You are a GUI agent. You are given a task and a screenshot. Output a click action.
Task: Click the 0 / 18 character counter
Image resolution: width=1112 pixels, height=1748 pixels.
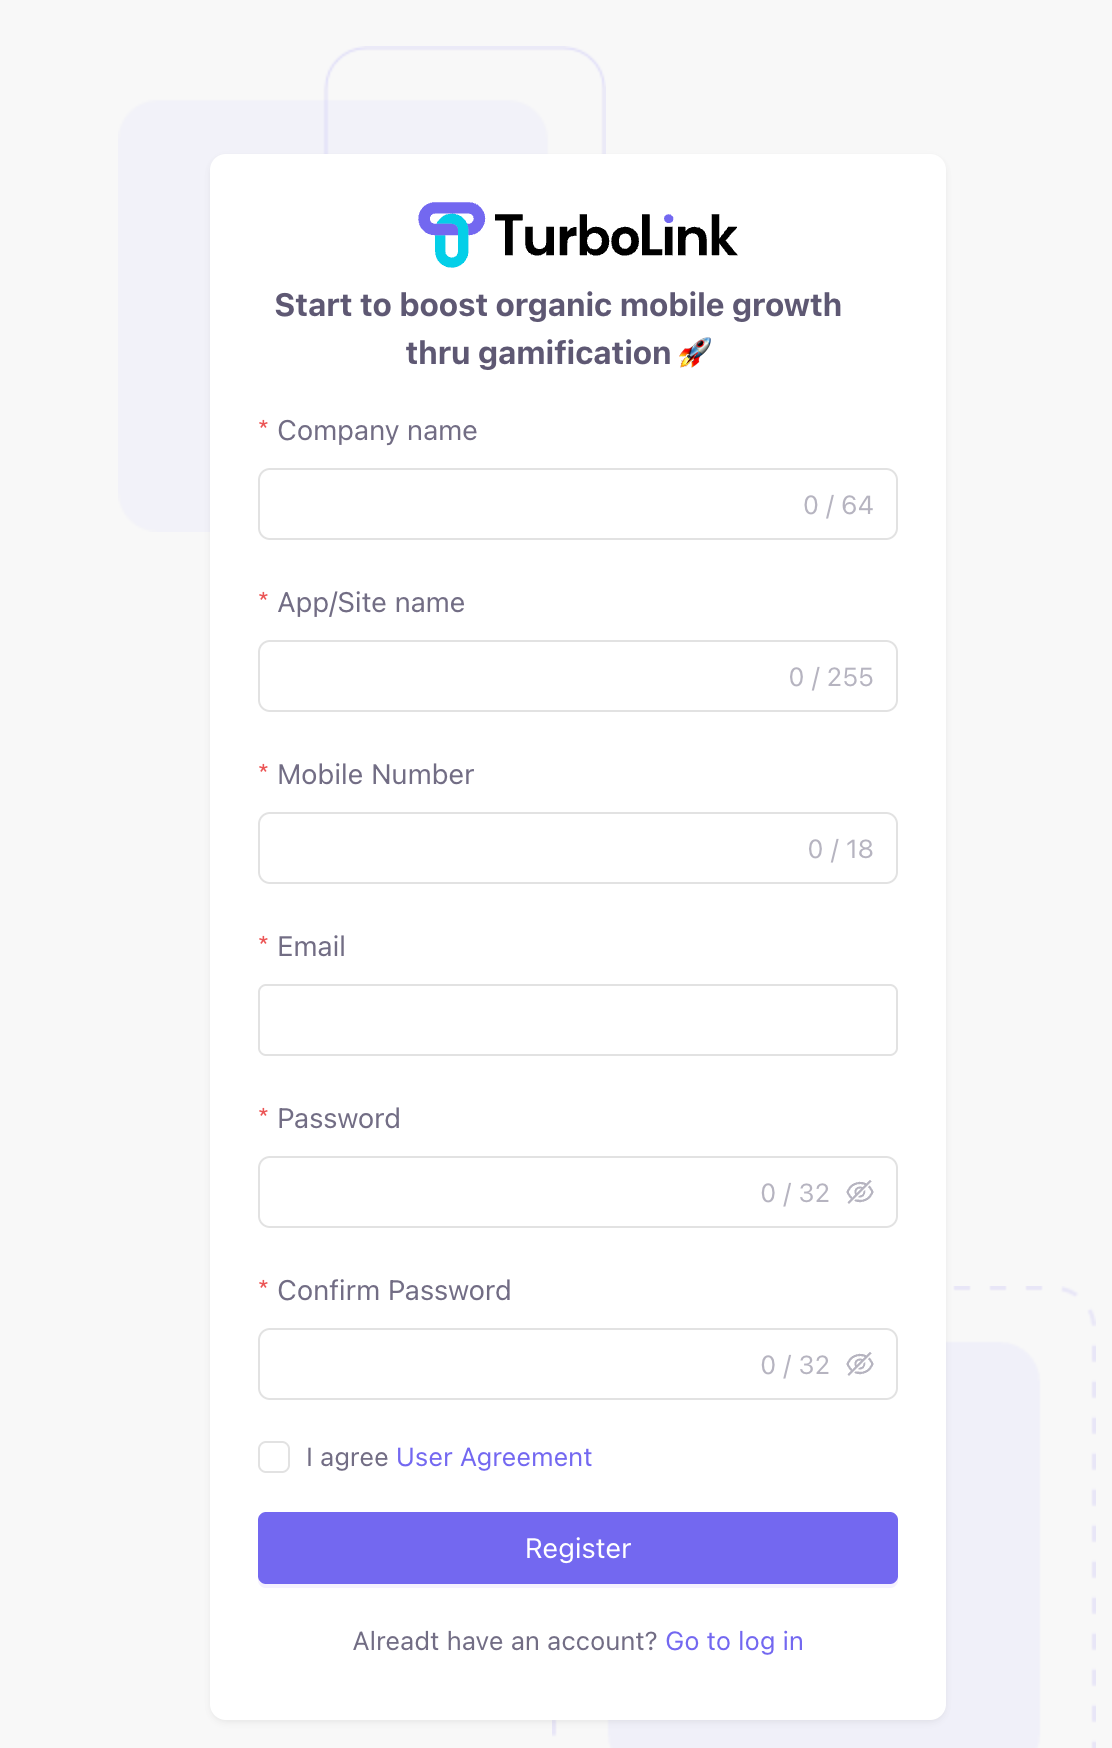(x=840, y=849)
